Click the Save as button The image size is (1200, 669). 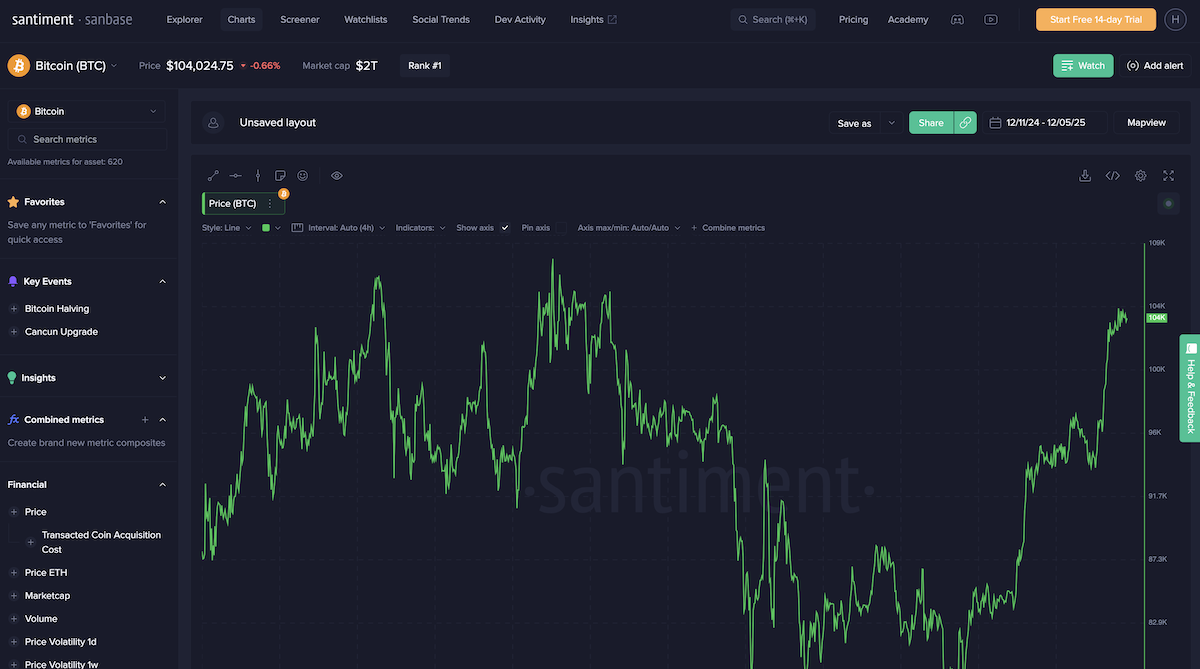(x=854, y=123)
